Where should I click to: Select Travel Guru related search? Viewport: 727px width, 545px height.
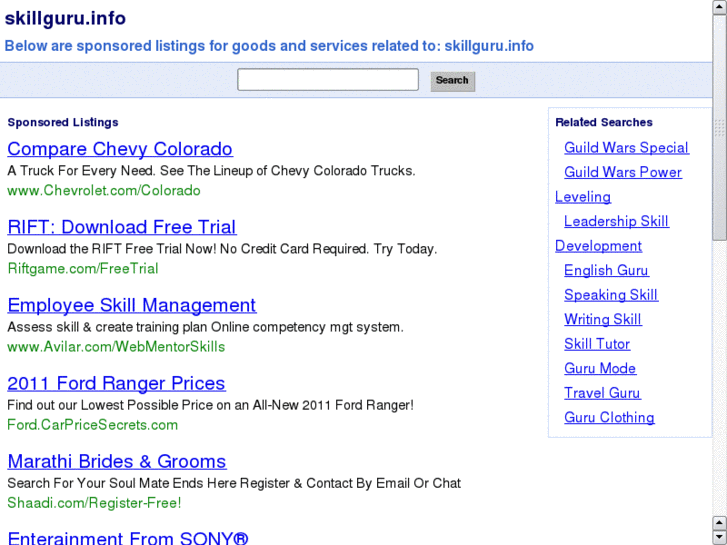pyautogui.click(x=602, y=393)
